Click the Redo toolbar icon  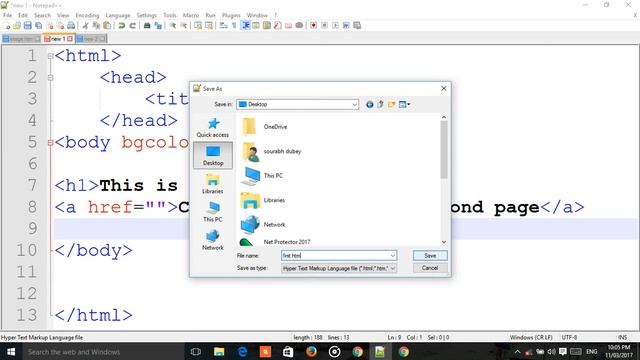click(132, 26)
